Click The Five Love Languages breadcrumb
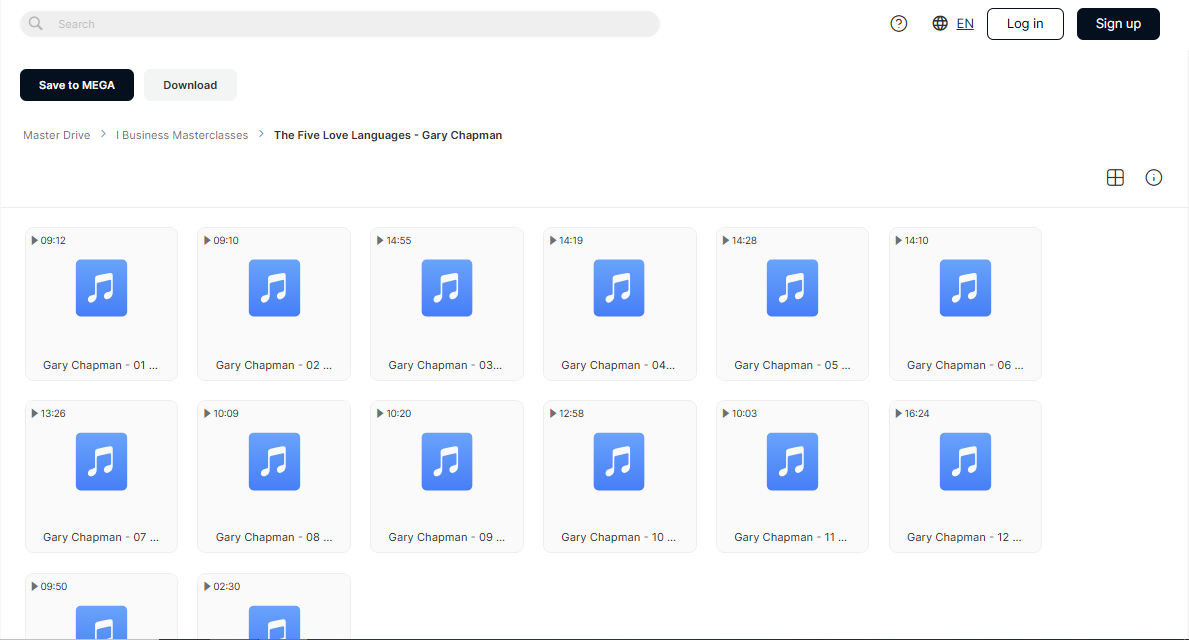This screenshot has width=1189, height=640. tap(387, 135)
